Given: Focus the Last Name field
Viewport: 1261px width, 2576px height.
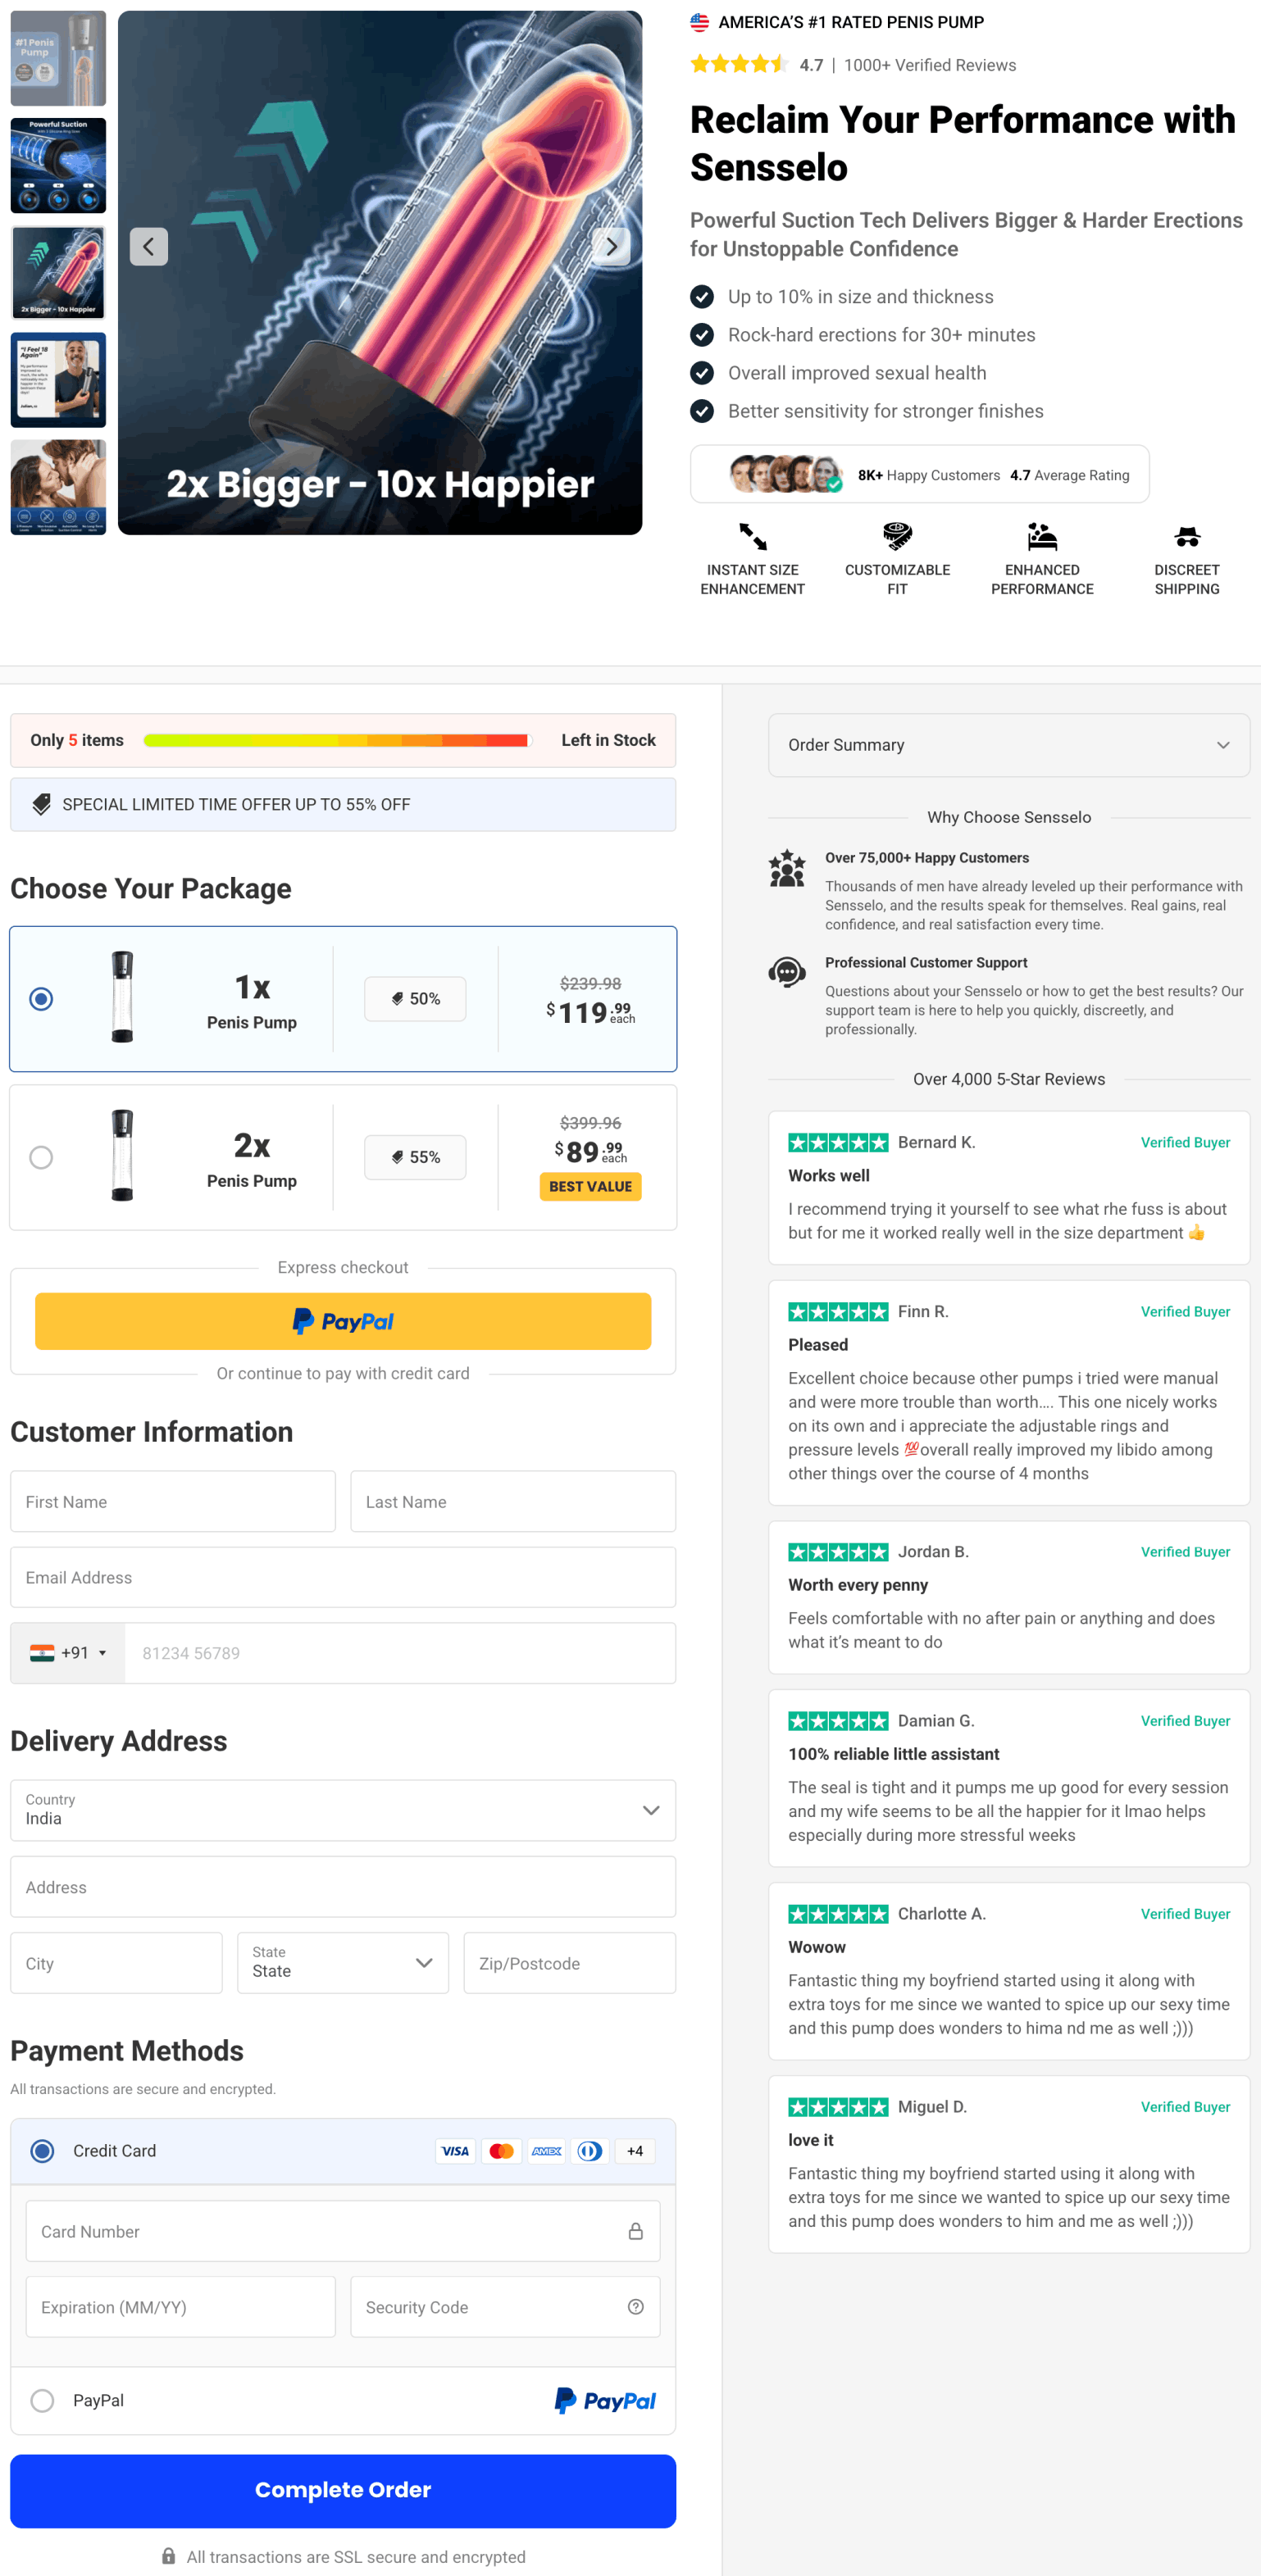Looking at the screenshot, I should coord(513,1501).
